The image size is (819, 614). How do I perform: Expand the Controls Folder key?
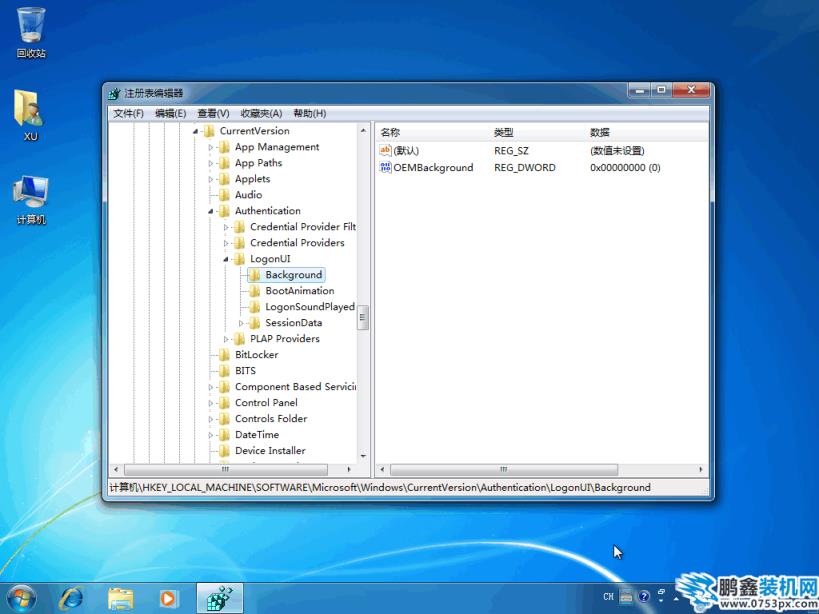tap(211, 419)
